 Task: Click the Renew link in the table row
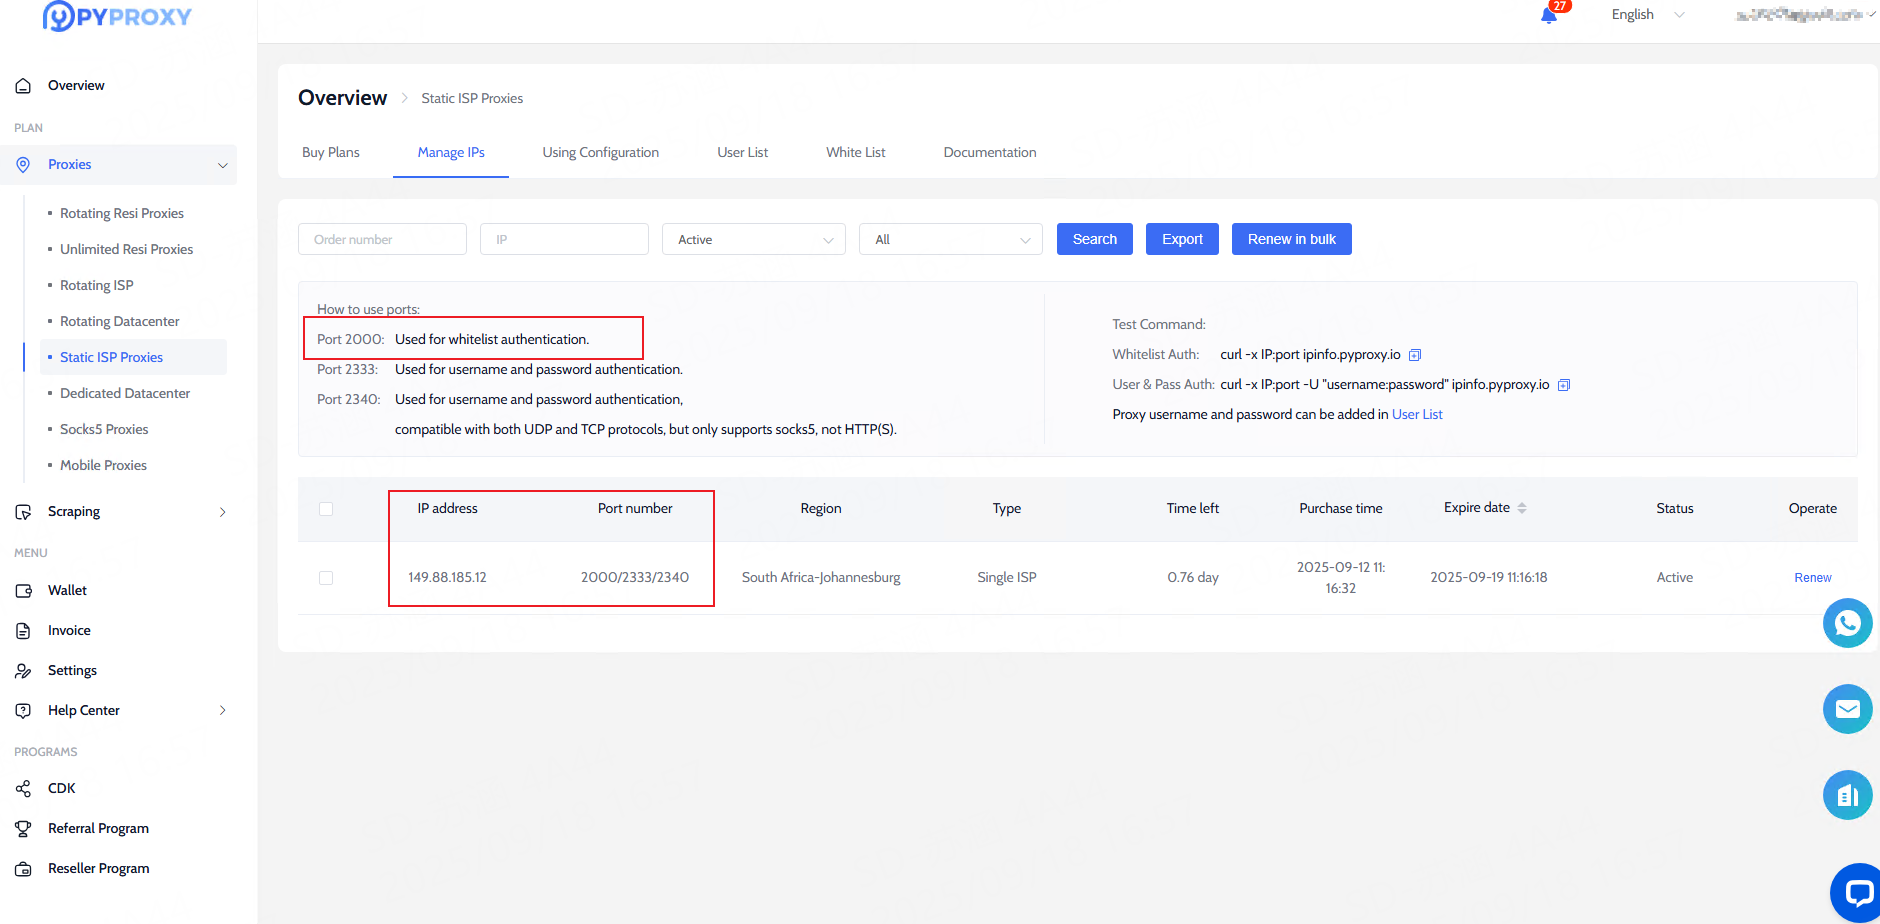pyautogui.click(x=1812, y=578)
